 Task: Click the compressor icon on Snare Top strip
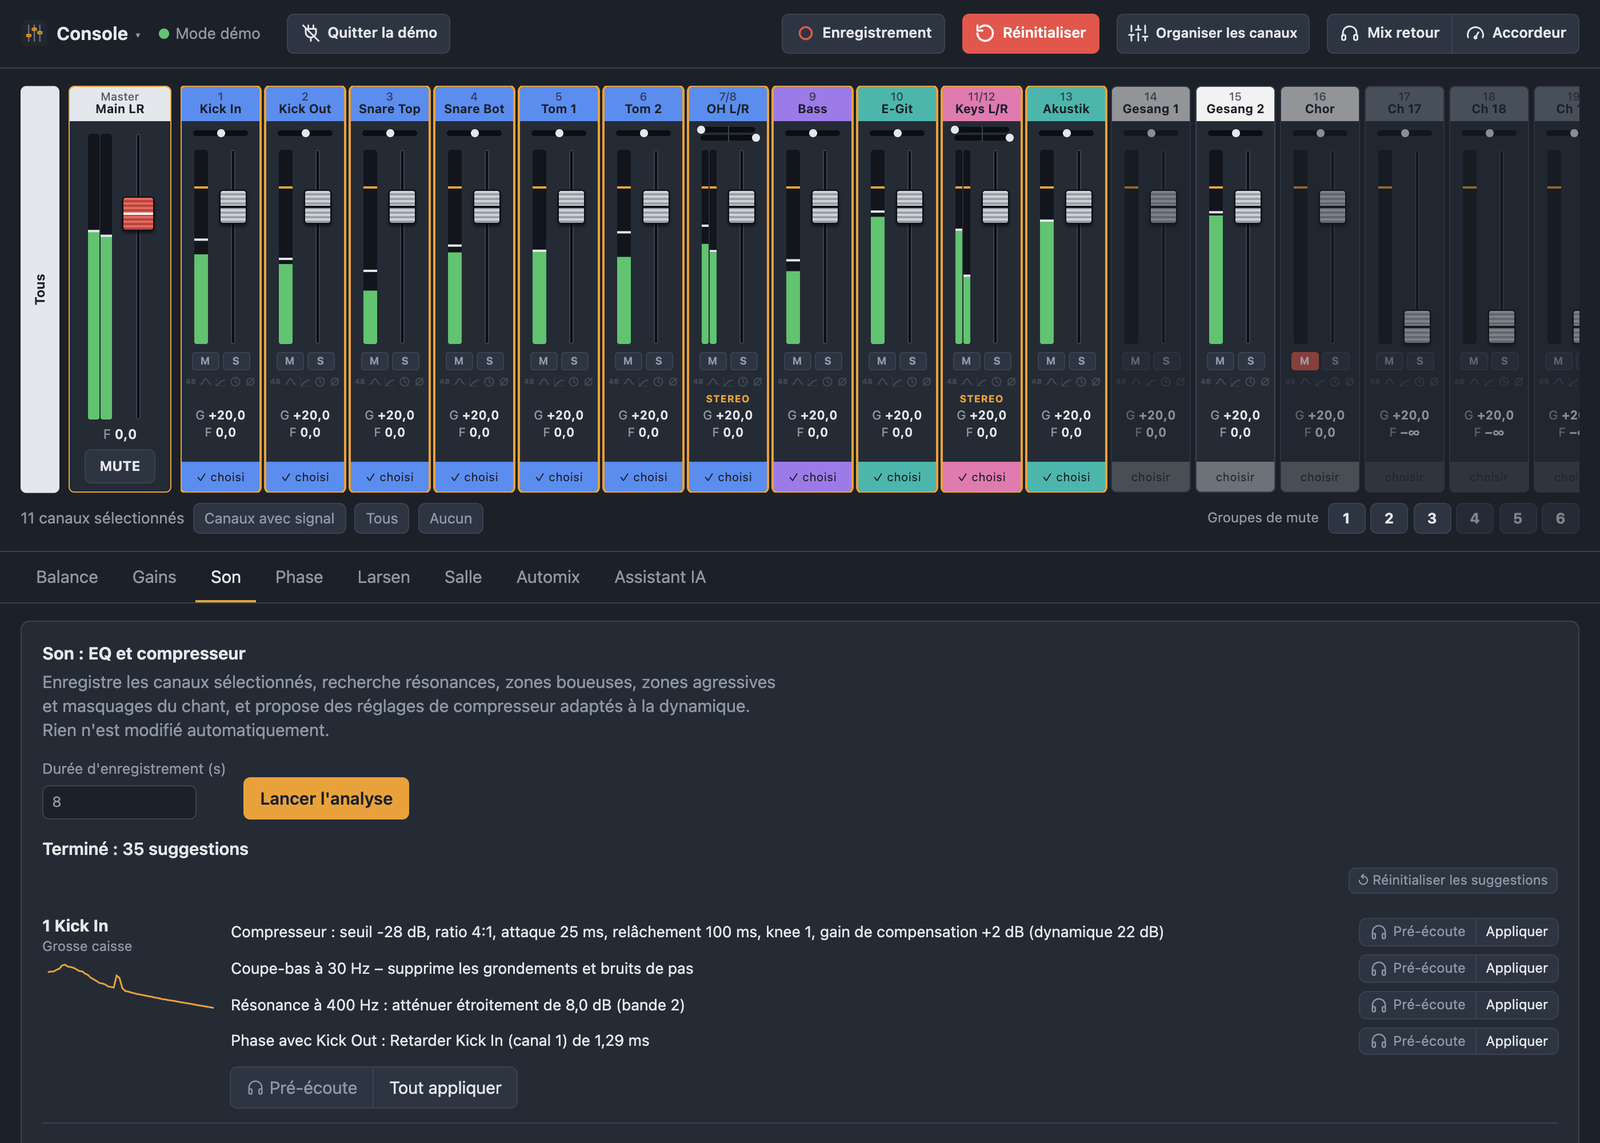click(390, 382)
